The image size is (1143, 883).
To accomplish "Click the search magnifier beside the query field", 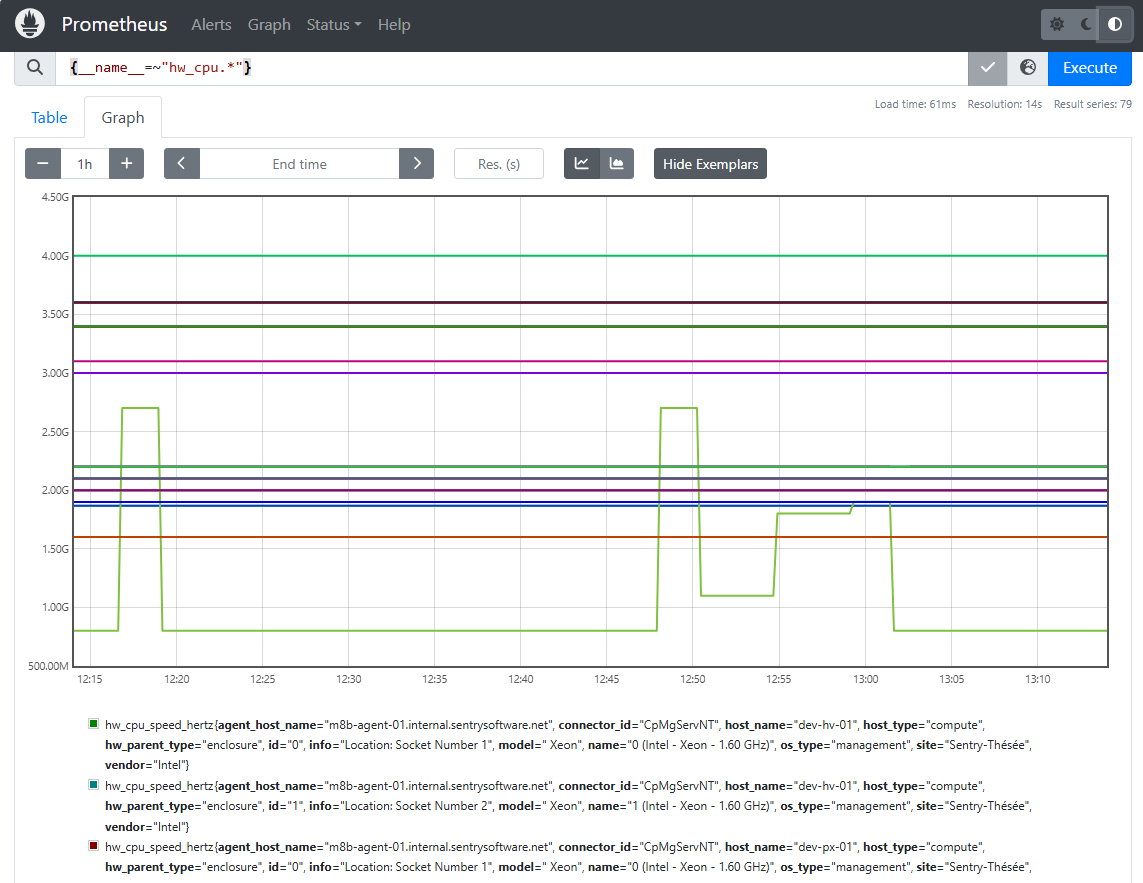I will pos(34,67).
